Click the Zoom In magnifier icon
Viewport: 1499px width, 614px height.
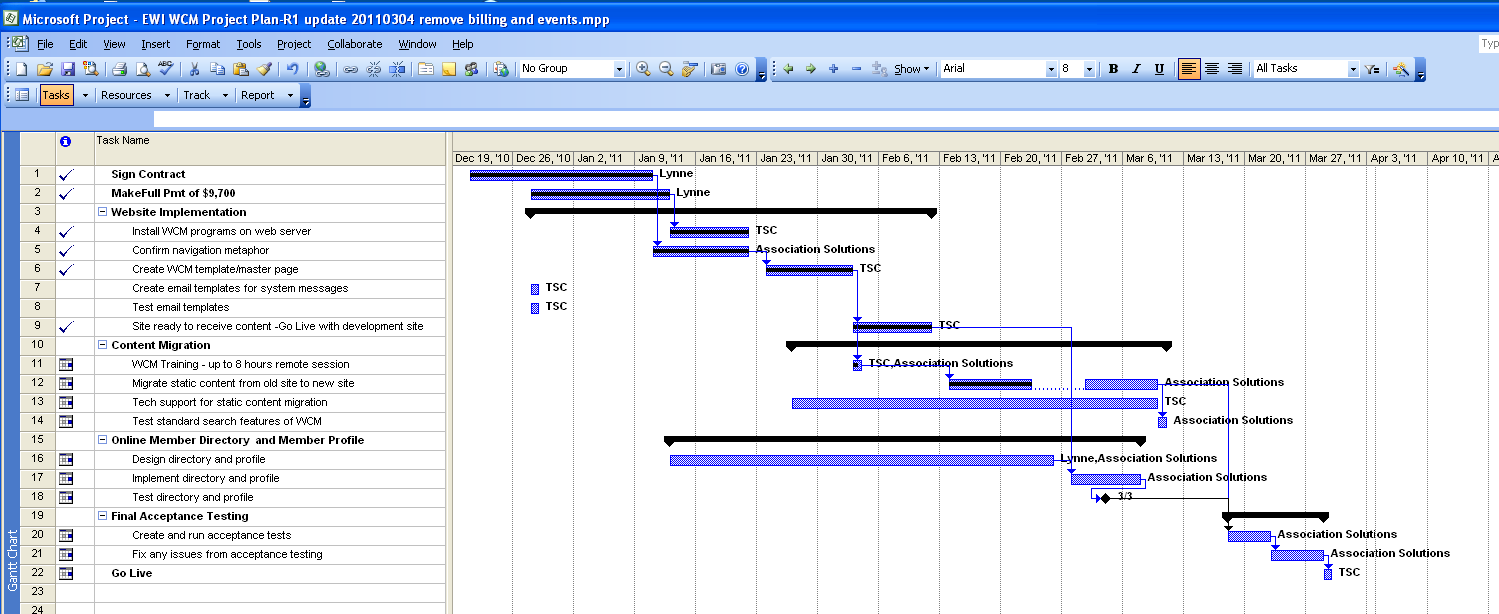pyautogui.click(x=643, y=69)
